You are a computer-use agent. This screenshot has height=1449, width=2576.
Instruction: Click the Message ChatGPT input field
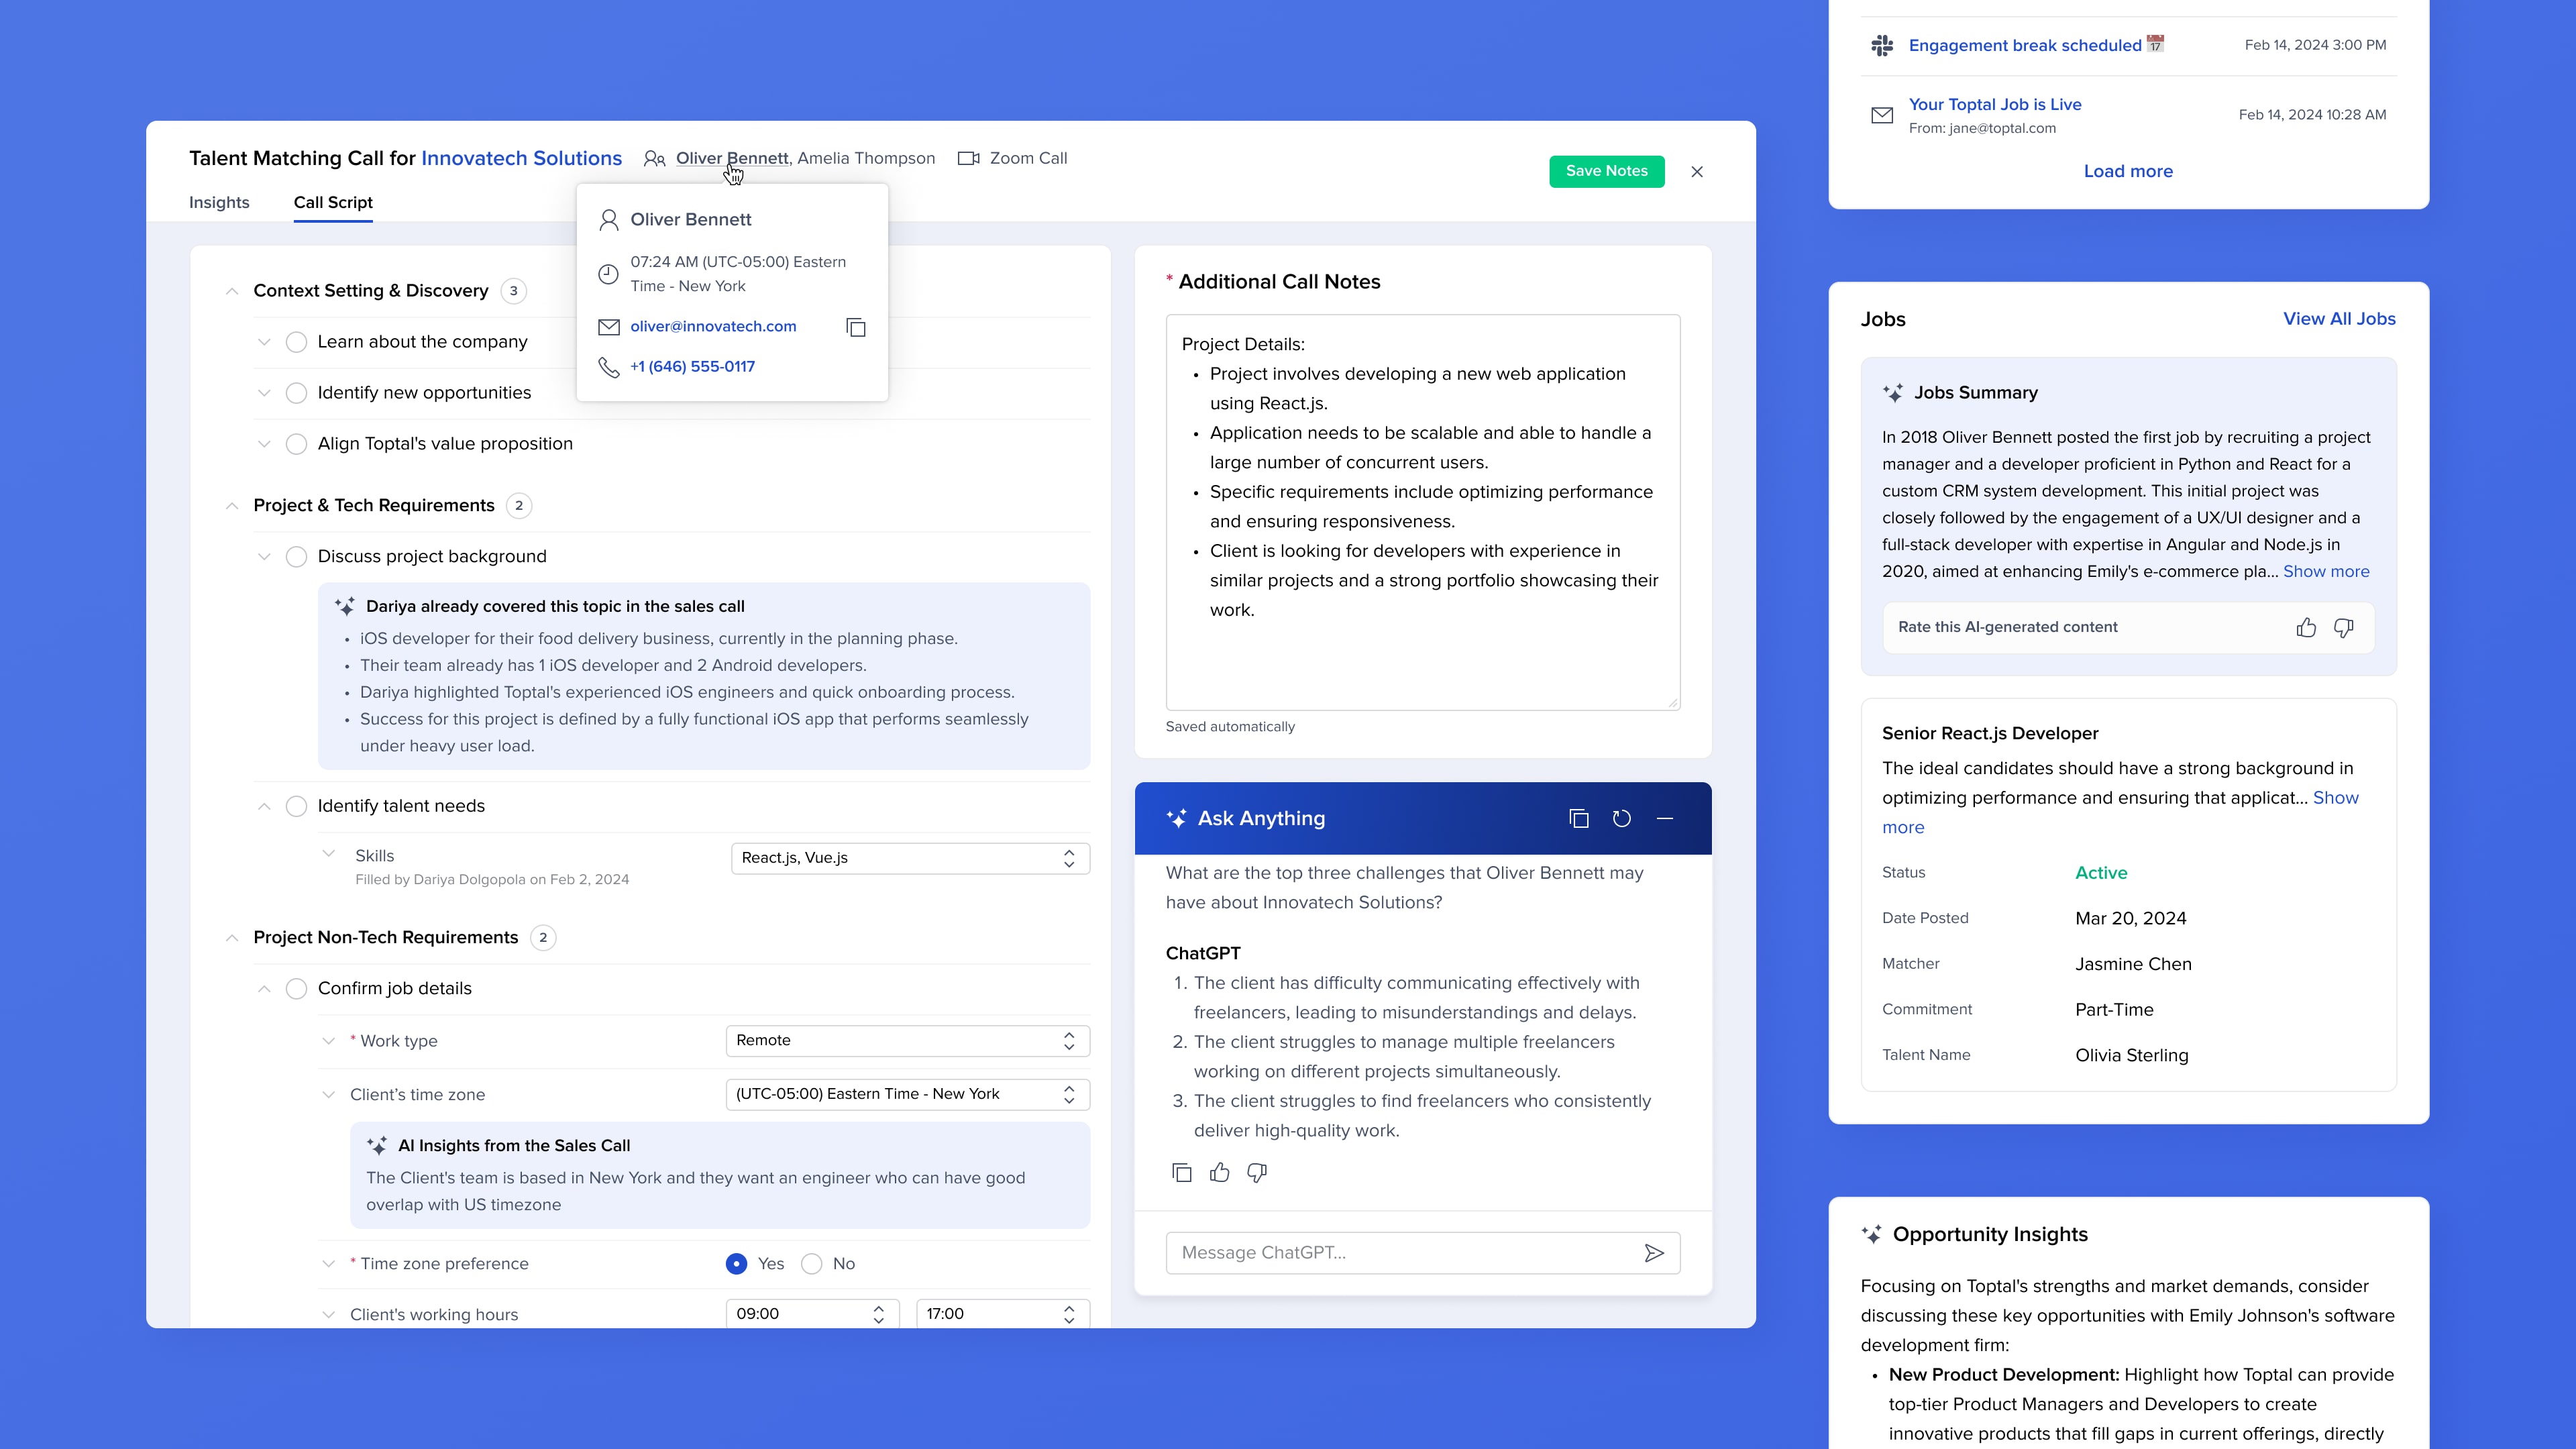click(1400, 1253)
